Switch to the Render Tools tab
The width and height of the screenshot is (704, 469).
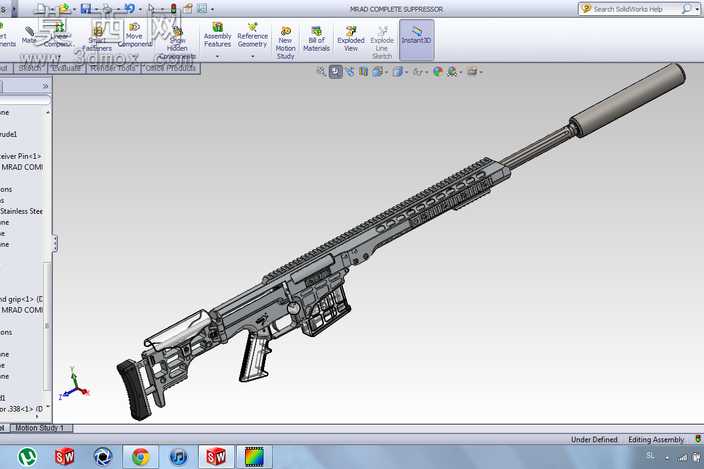tap(113, 68)
